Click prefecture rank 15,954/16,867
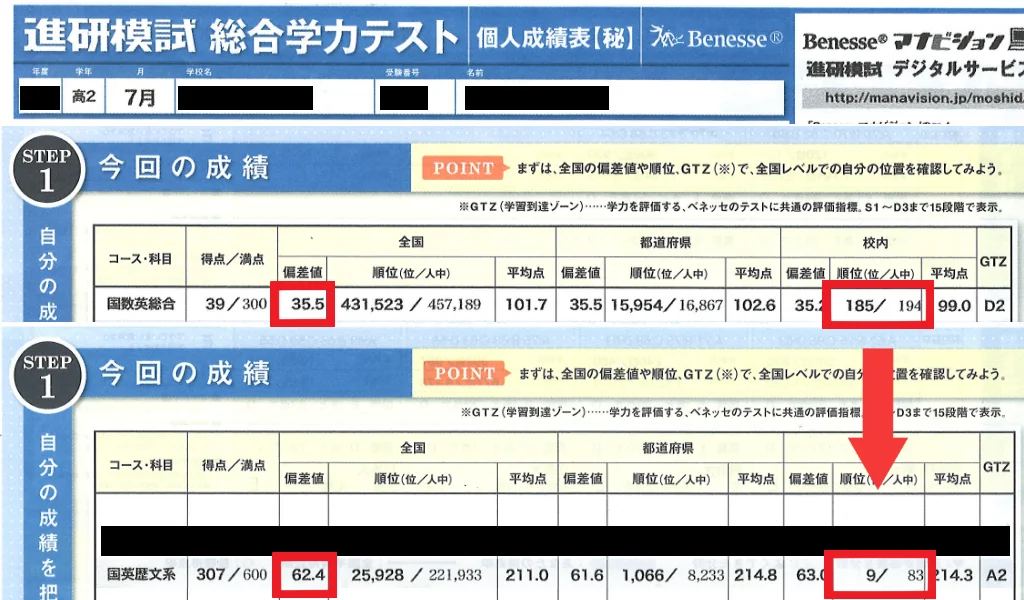This screenshot has width=1024, height=600. [x=667, y=304]
